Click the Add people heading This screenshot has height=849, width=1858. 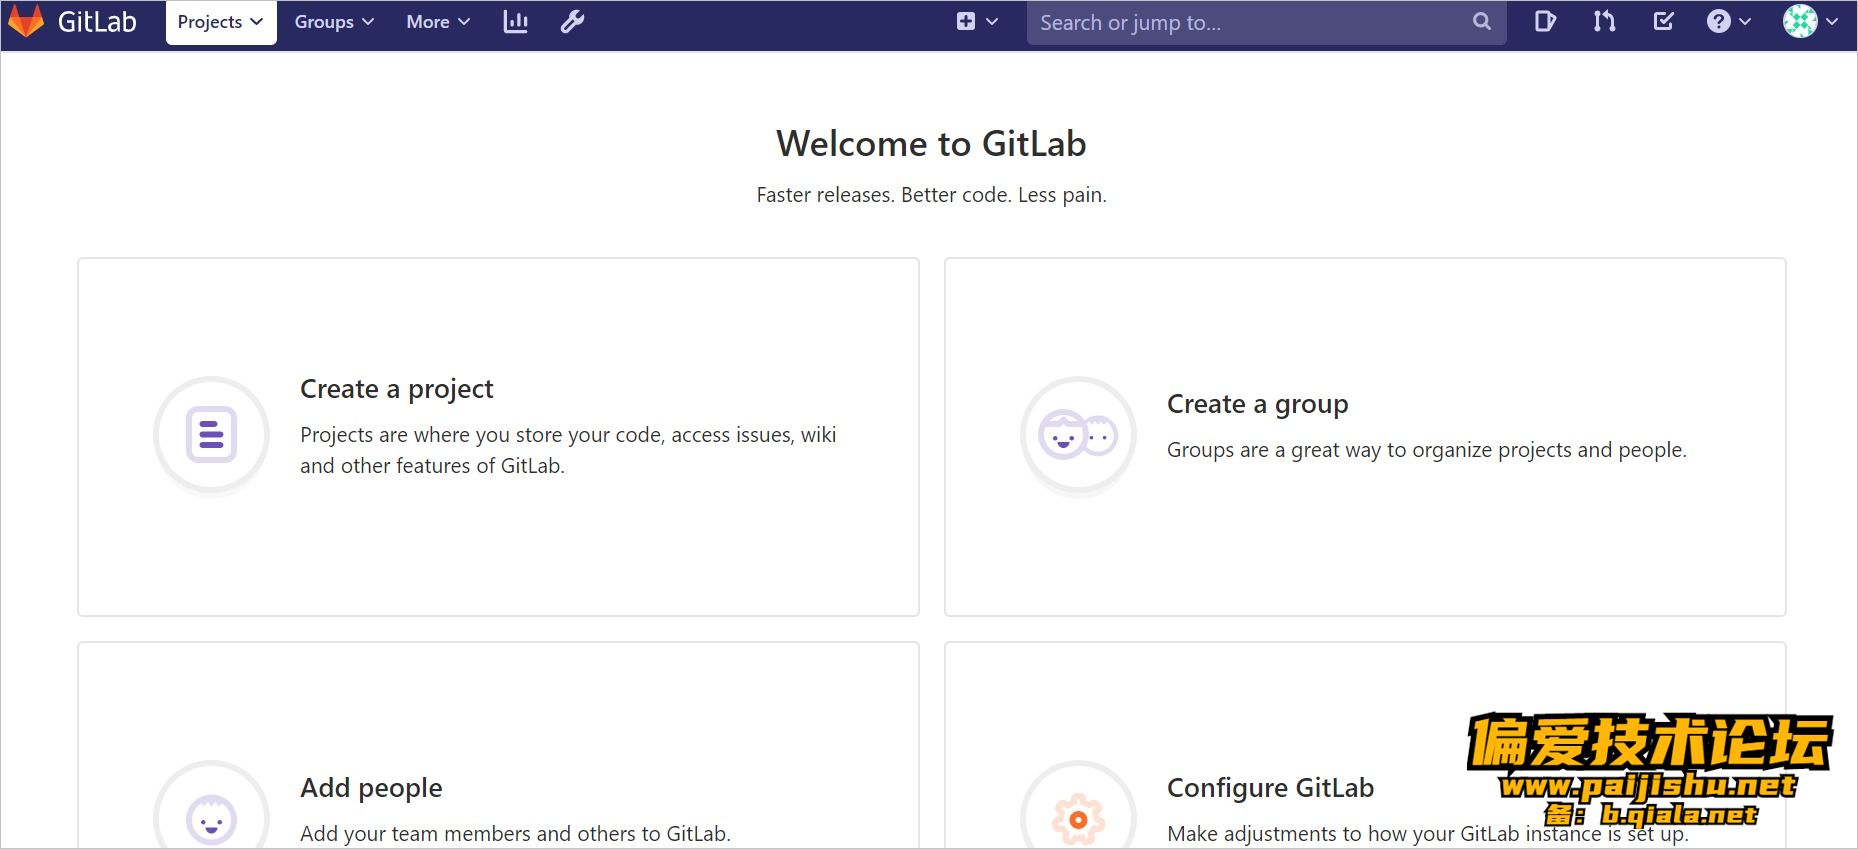(371, 788)
